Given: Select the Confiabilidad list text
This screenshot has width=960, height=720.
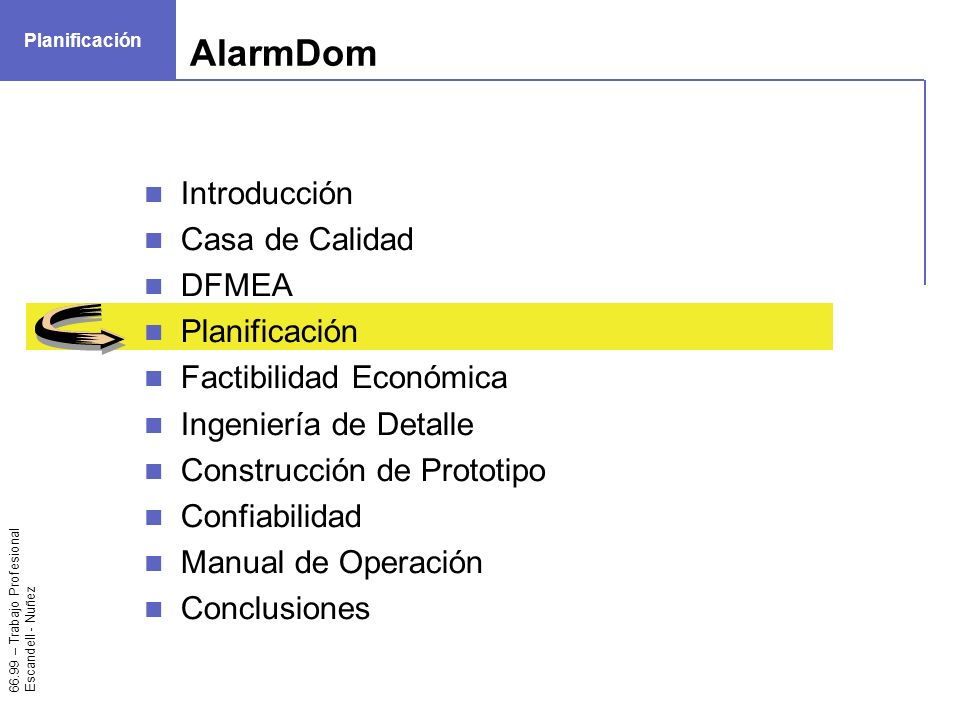Looking at the screenshot, I should point(271,516).
